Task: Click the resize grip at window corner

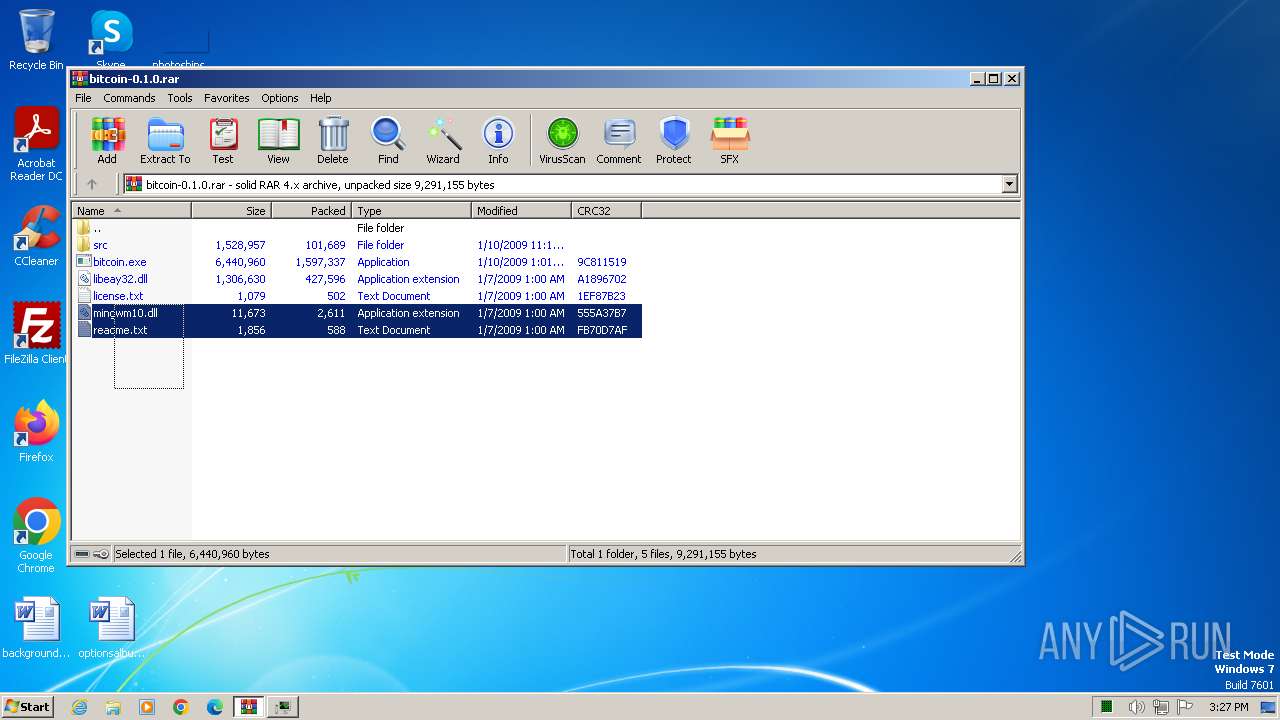Action: (1015, 556)
